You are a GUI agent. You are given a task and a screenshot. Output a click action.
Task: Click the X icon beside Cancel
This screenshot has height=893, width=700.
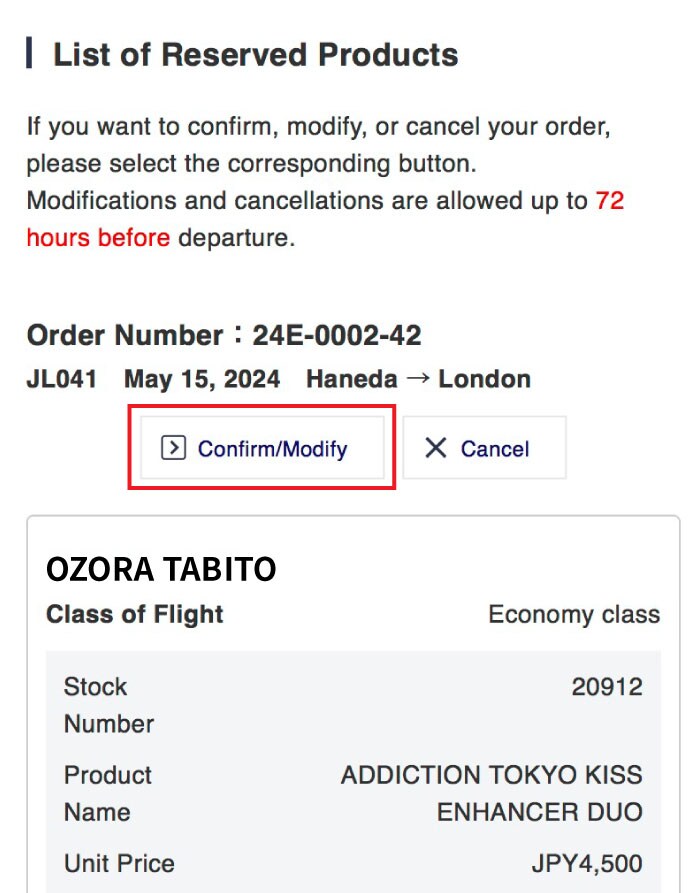[435, 448]
